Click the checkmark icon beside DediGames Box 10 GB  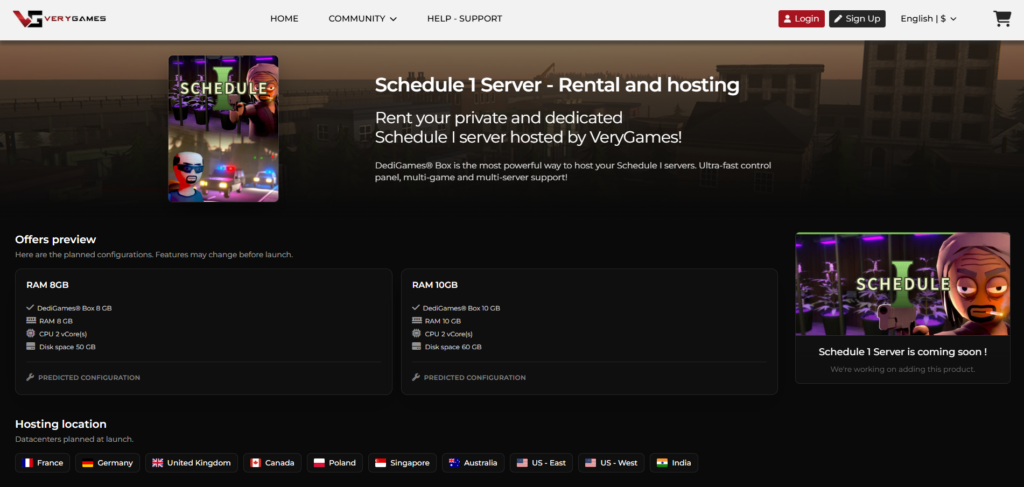coord(417,307)
